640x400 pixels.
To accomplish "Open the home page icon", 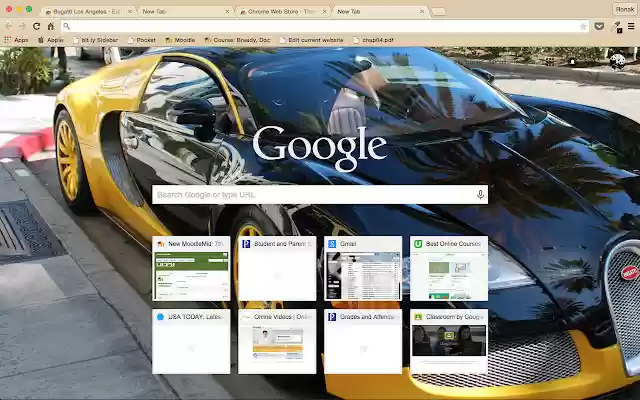I will point(51,26).
